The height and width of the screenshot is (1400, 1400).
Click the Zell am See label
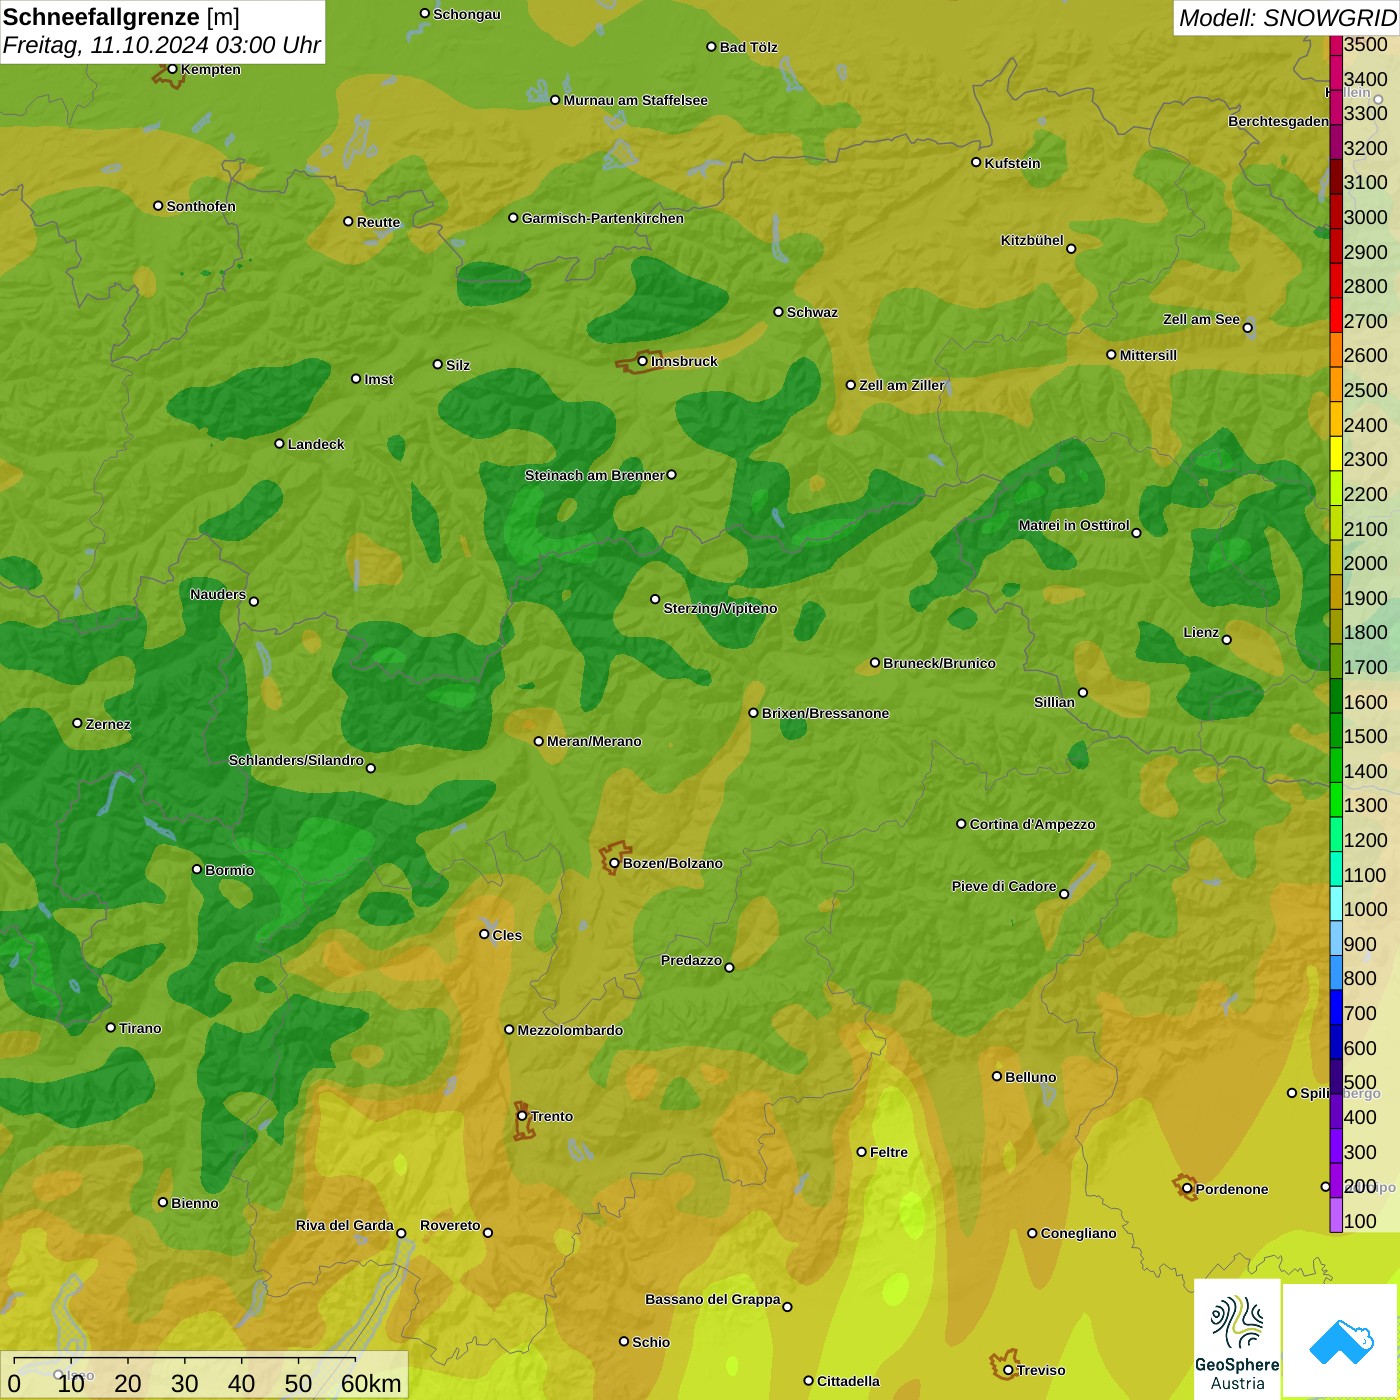coord(1201,319)
